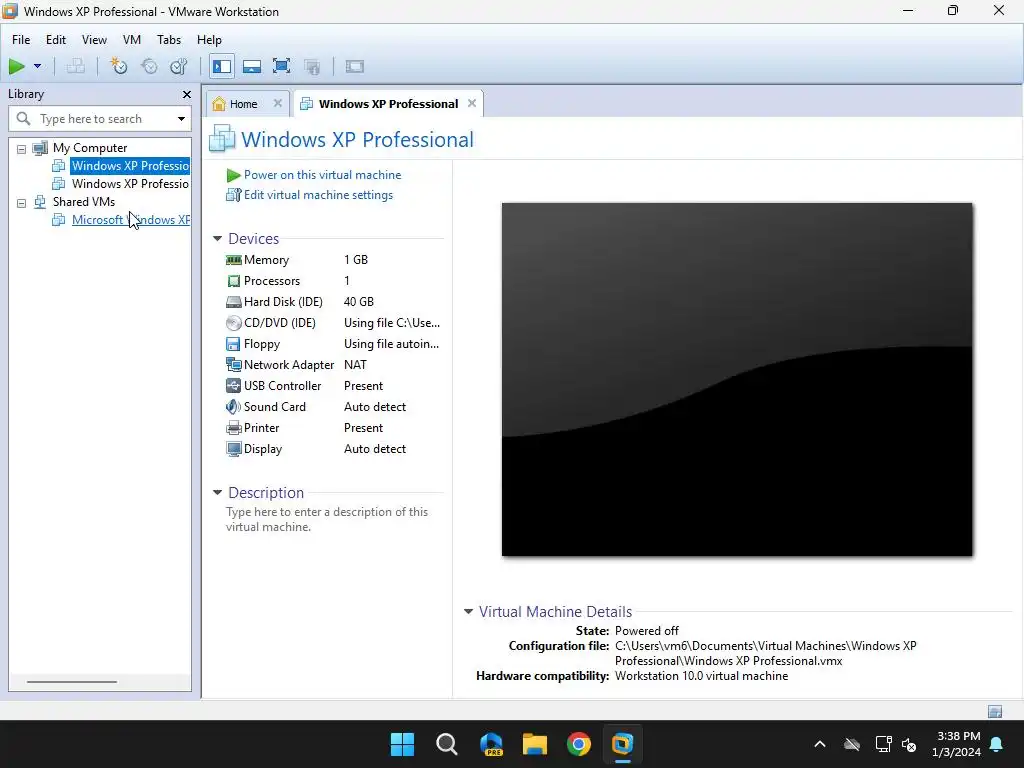This screenshot has width=1024, height=768.
Task: Click the Unity mode toolbar icon
Action: (312, 66)
